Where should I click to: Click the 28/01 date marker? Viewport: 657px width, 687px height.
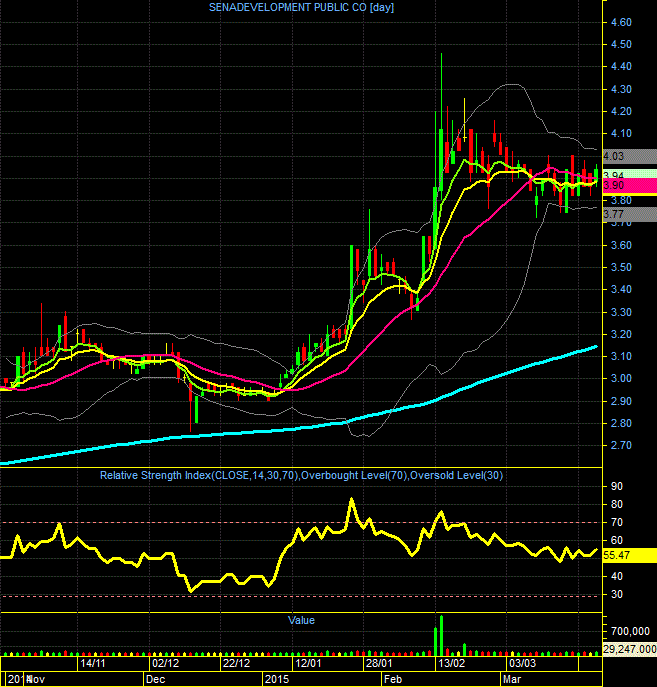point(379,663)
